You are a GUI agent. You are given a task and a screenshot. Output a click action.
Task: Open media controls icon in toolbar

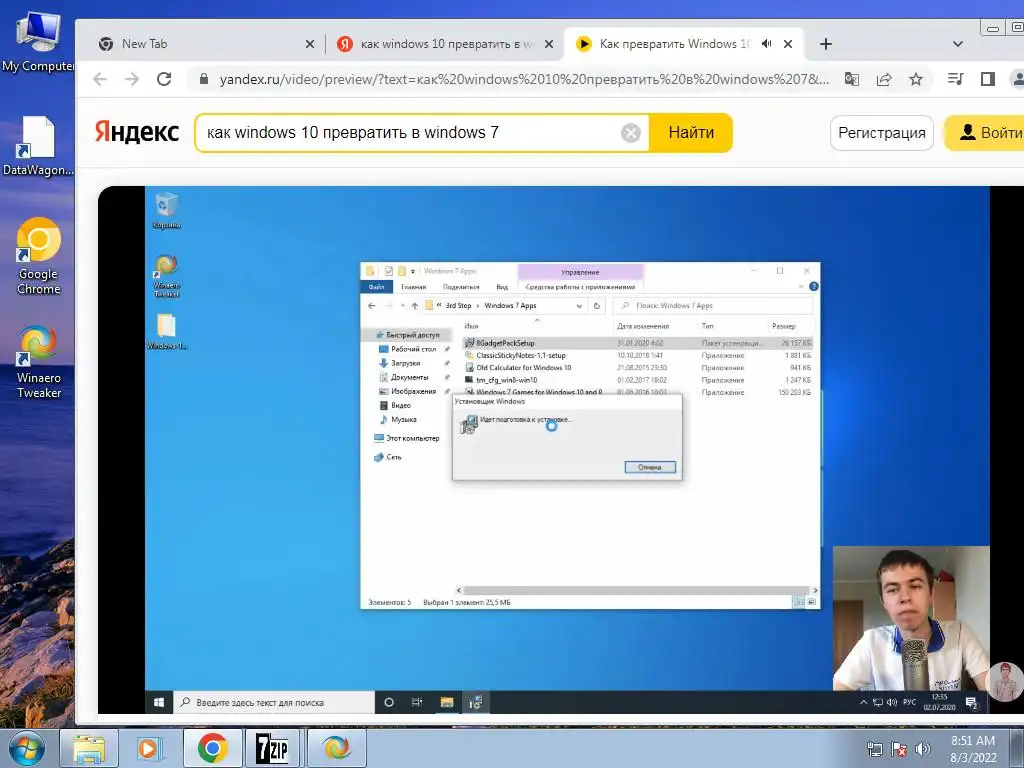pyautogui.click(x=955, y=79)
